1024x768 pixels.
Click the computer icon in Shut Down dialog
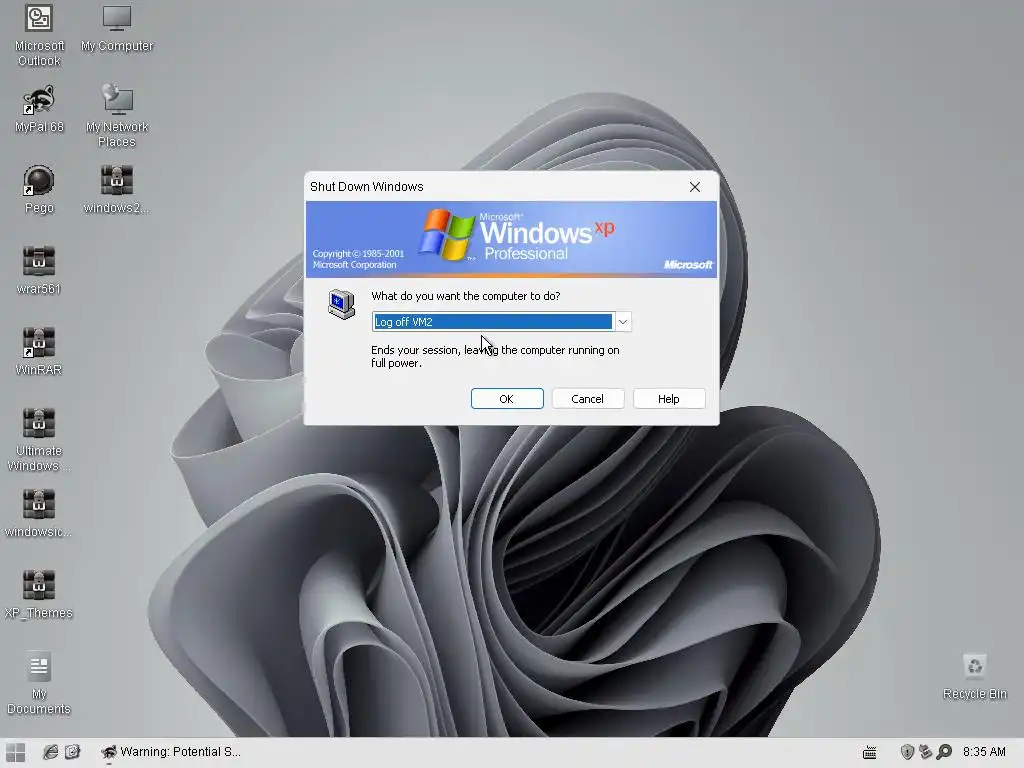point(341,304)
